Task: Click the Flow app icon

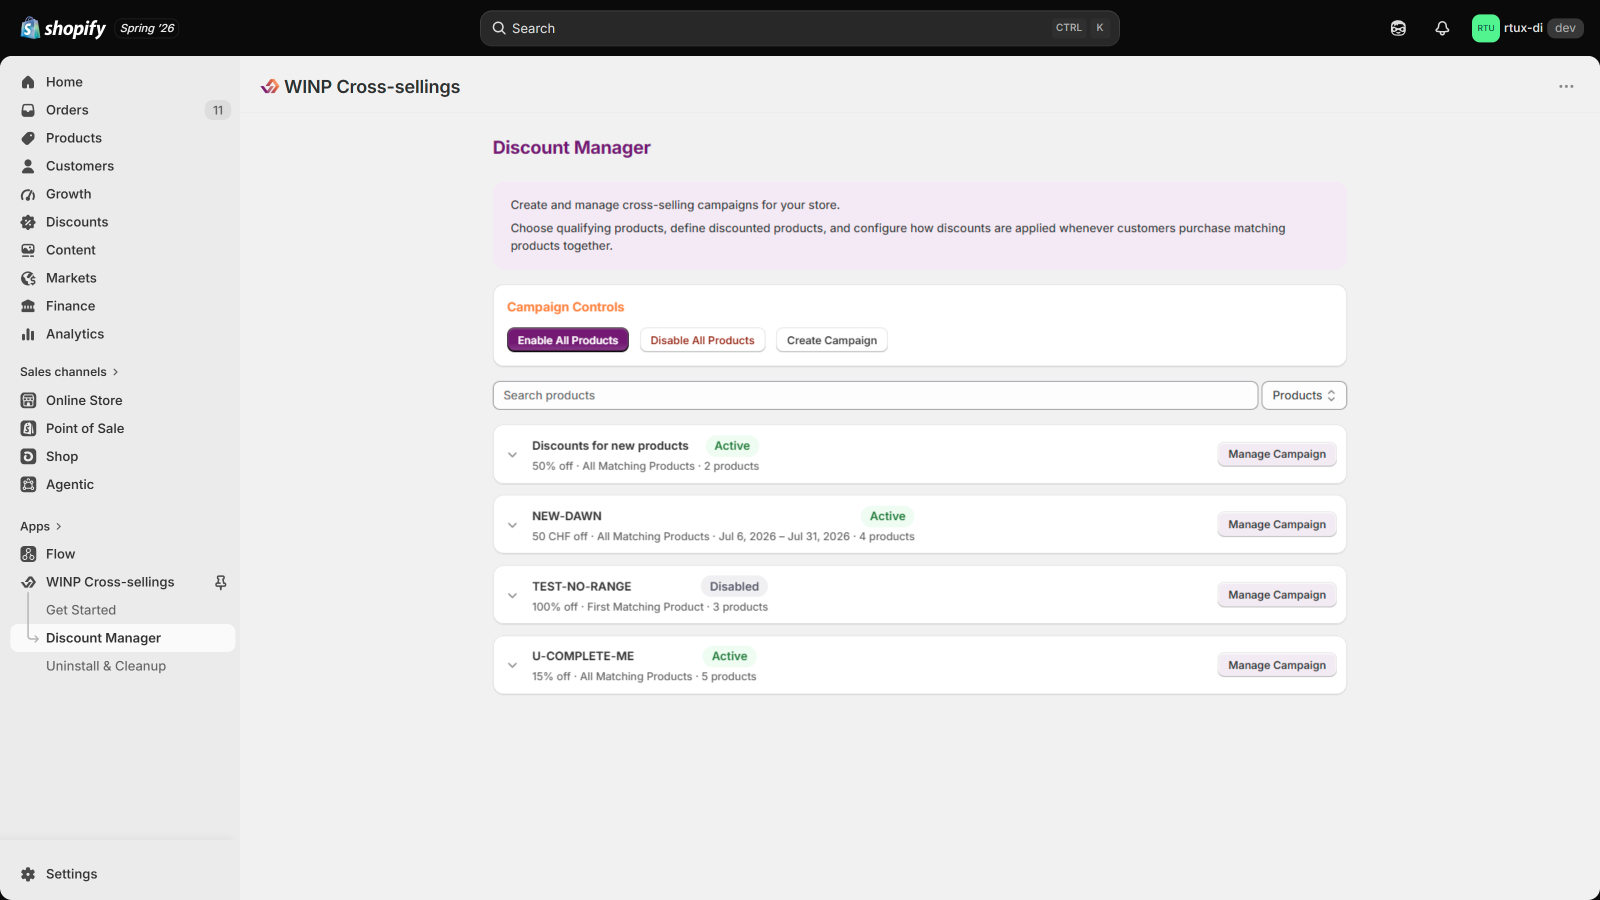Action: (28, 554)
